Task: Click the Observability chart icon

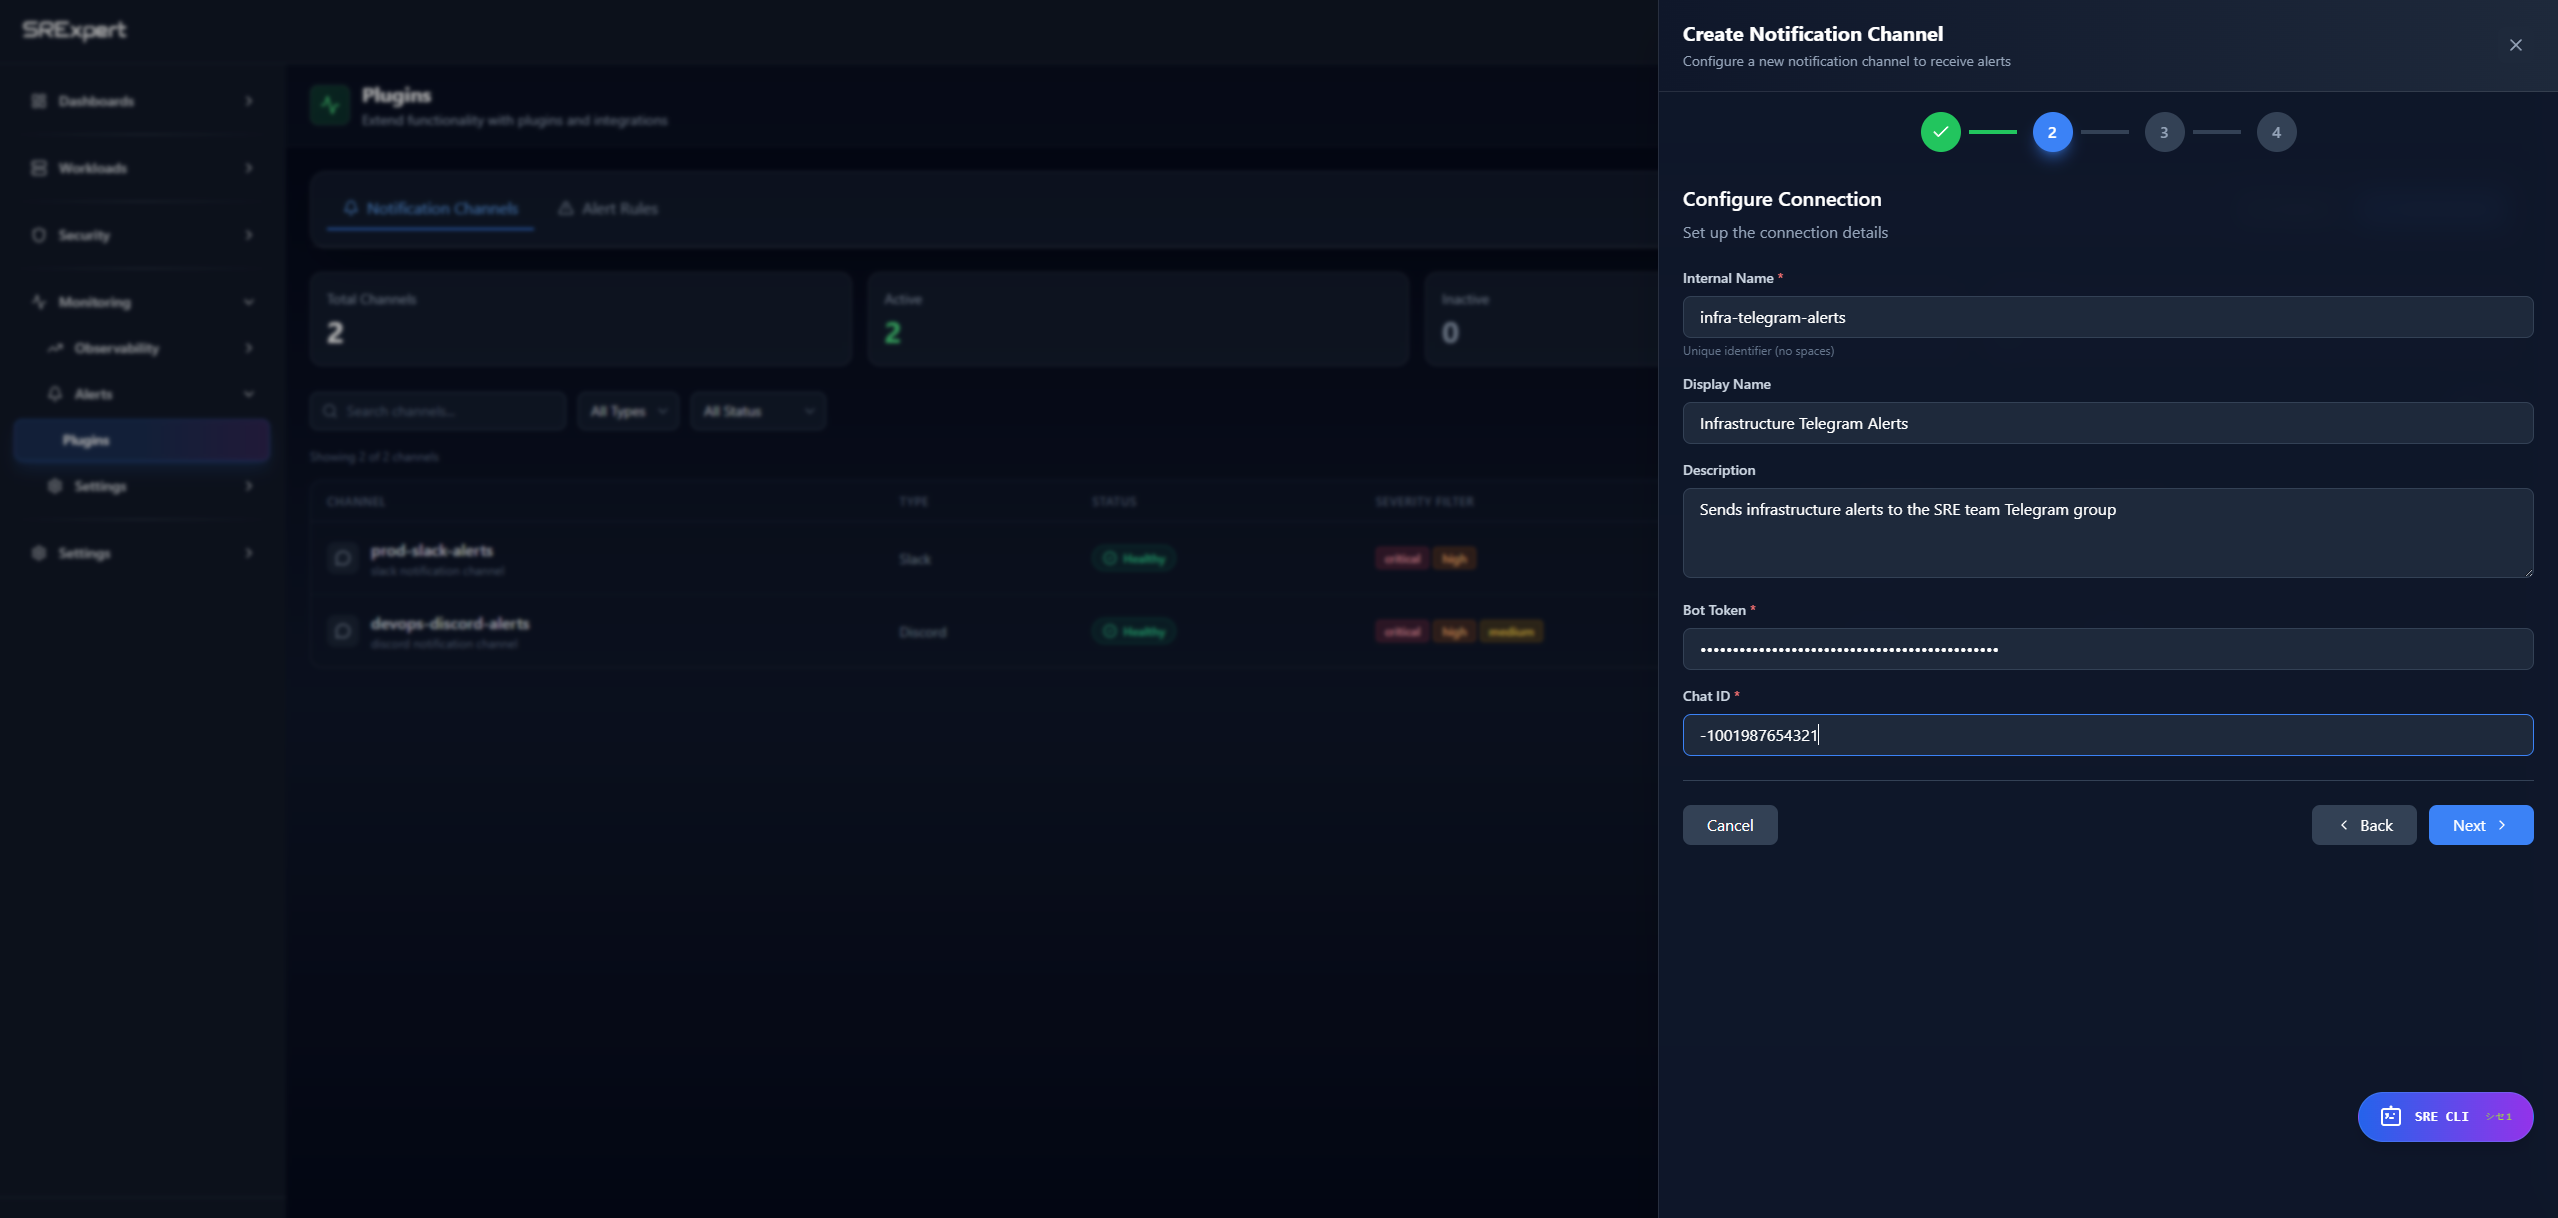Action: tap(56, 348)
